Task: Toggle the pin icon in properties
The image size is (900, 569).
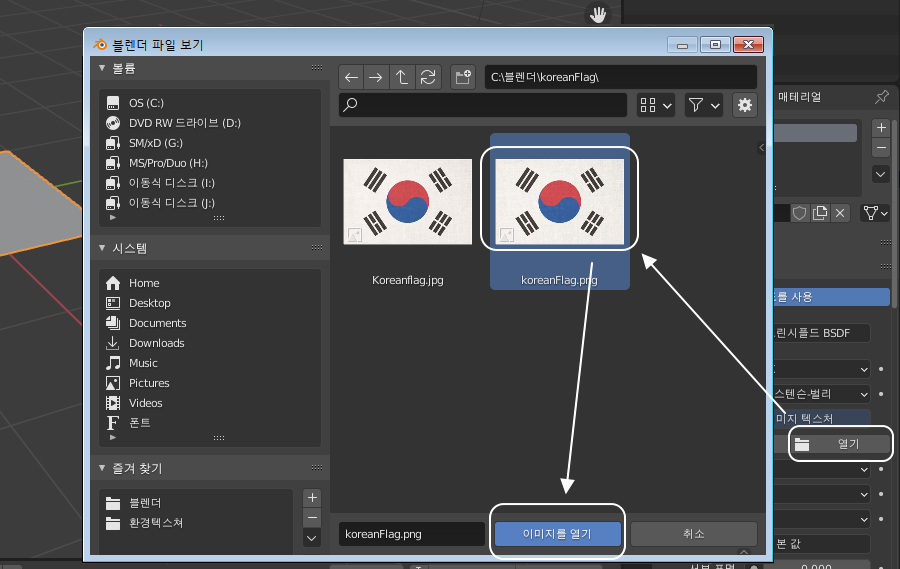Action: tap(882, 97)
